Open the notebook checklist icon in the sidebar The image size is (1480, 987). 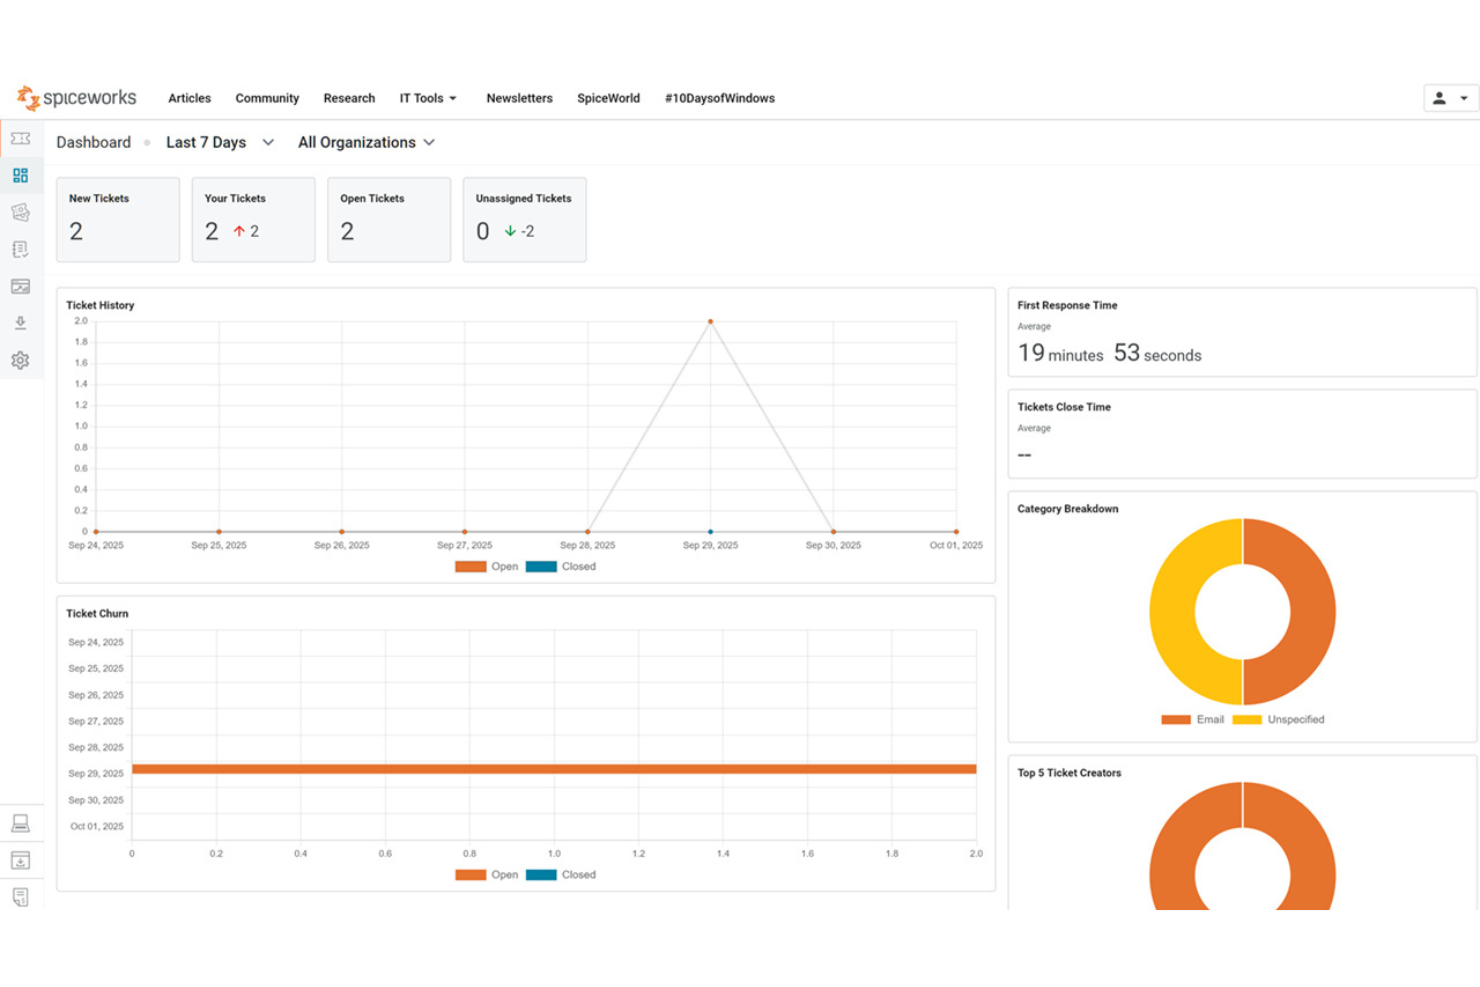(x=20, y=249)
